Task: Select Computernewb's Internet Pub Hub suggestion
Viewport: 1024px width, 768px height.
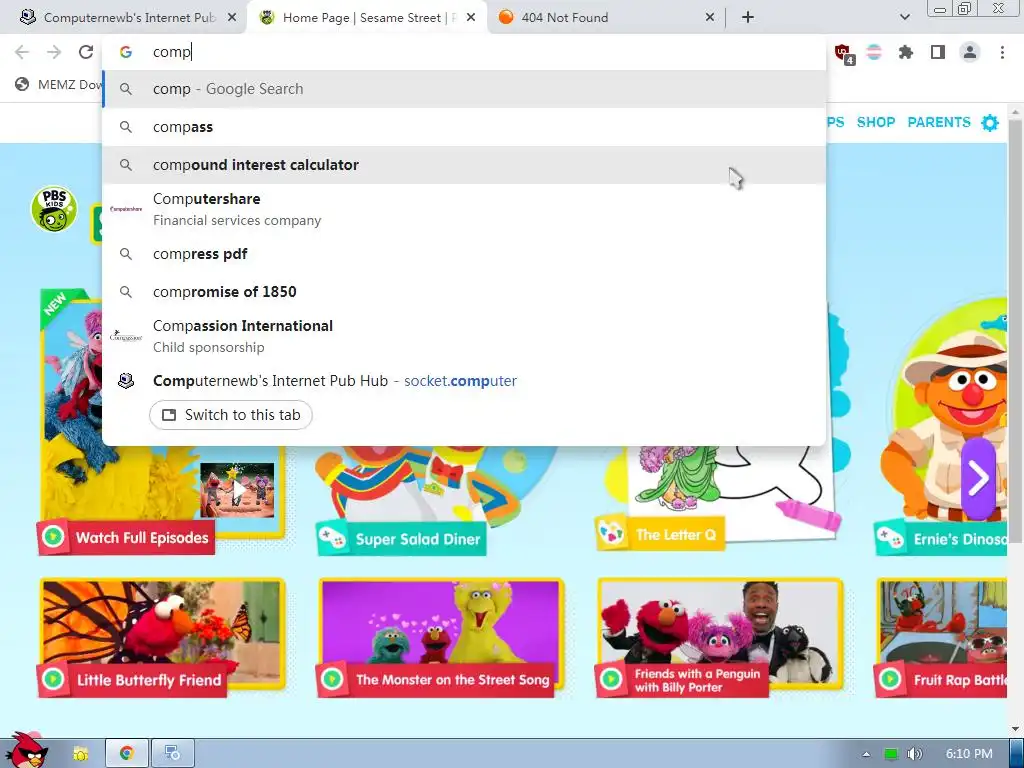Action: (464, 381)
